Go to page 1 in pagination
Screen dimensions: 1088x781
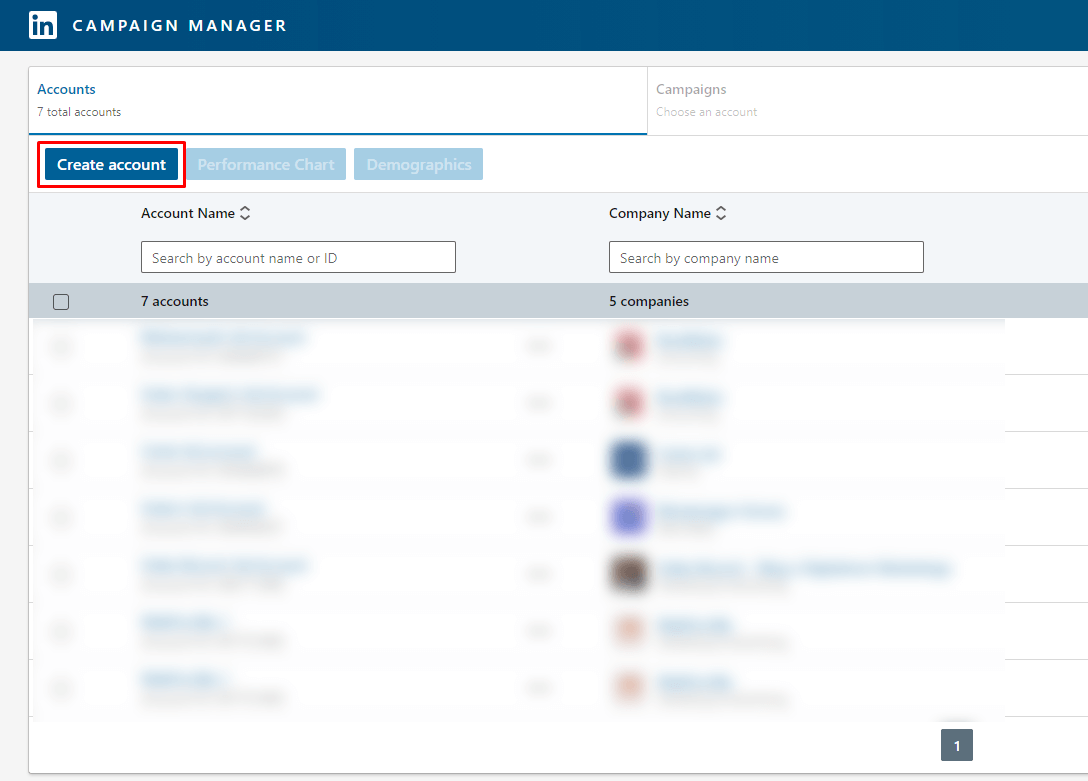[957, 745]
